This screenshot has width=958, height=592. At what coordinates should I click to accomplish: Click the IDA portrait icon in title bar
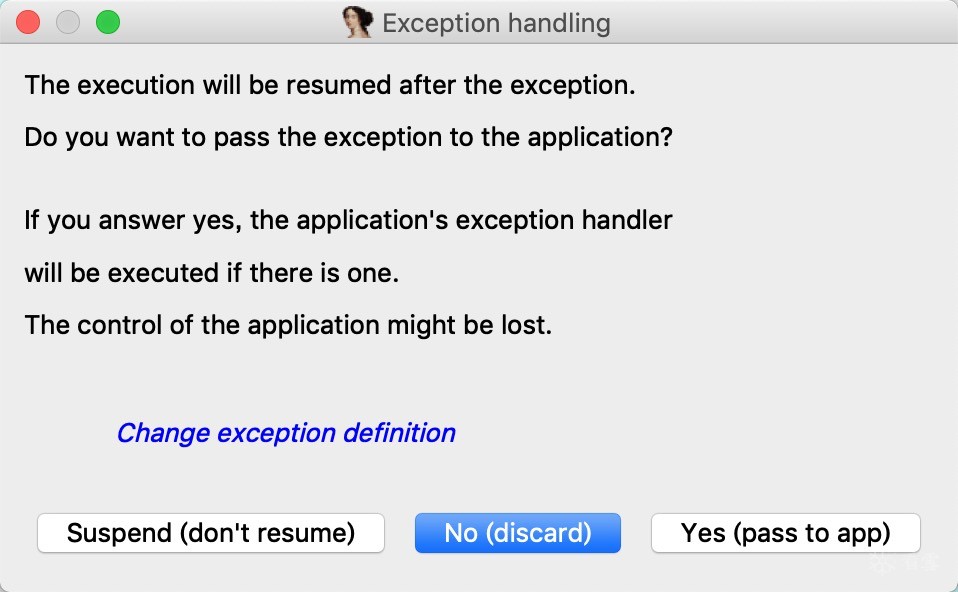[357, 22]
